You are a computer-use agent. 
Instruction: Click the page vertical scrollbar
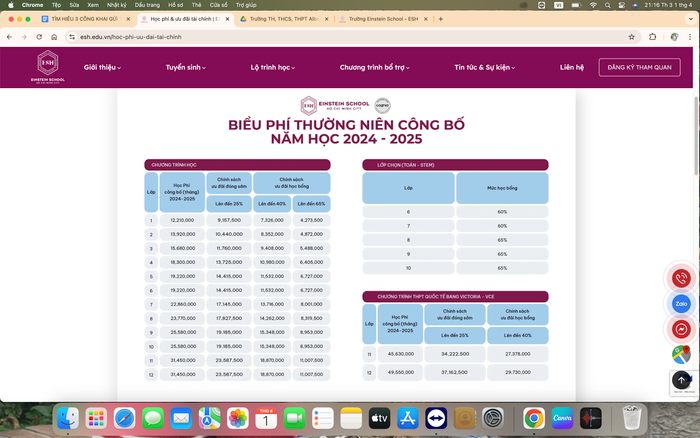[696, 136]
